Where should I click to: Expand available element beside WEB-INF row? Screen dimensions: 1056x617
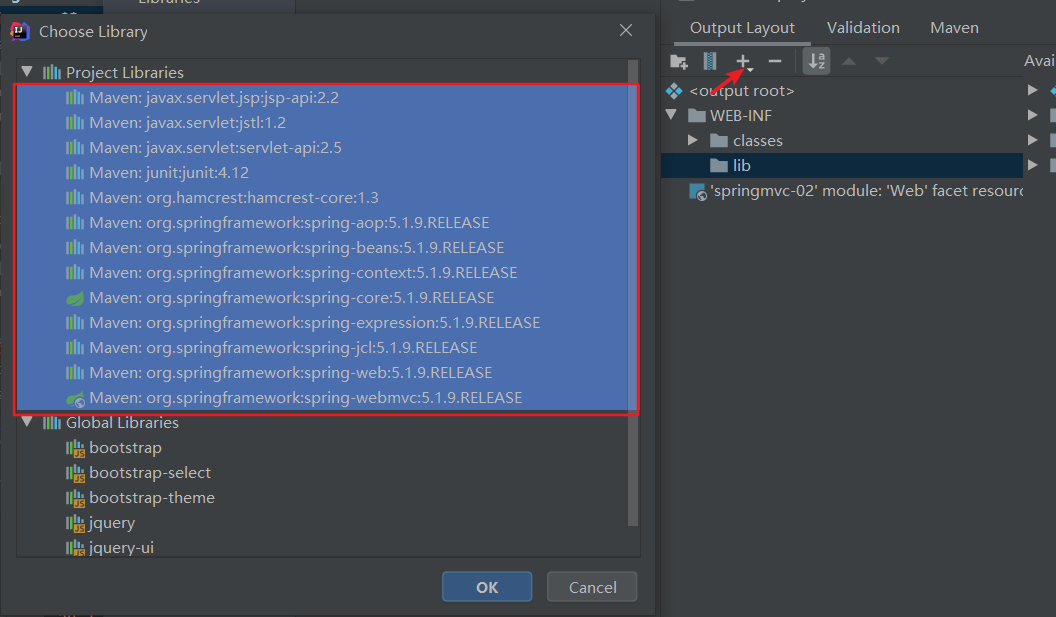tap(1032, 115)
